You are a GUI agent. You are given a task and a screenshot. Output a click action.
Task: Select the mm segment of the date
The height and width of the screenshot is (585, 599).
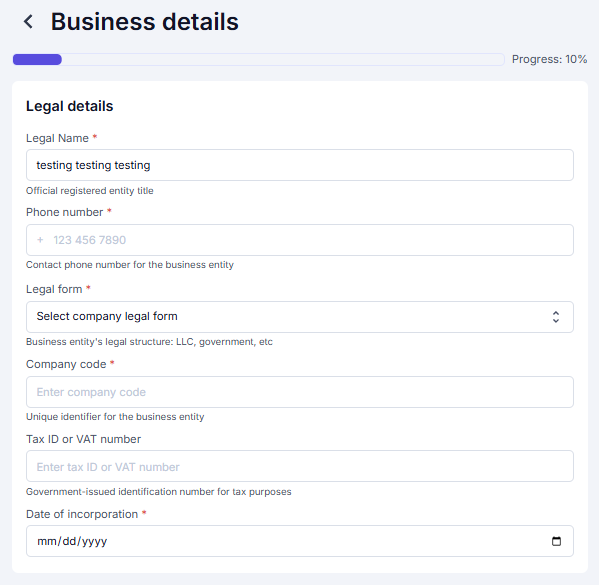pos(46,541)
